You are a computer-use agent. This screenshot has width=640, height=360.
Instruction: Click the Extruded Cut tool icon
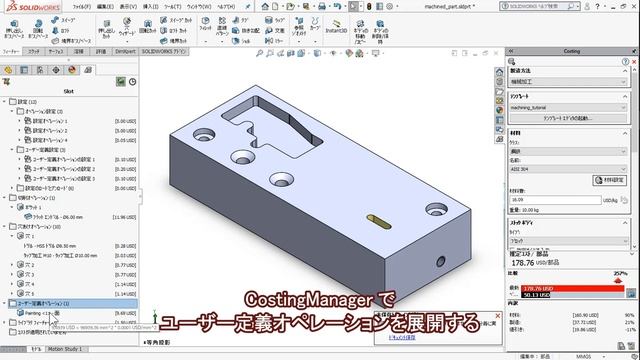tap(107, 24)
